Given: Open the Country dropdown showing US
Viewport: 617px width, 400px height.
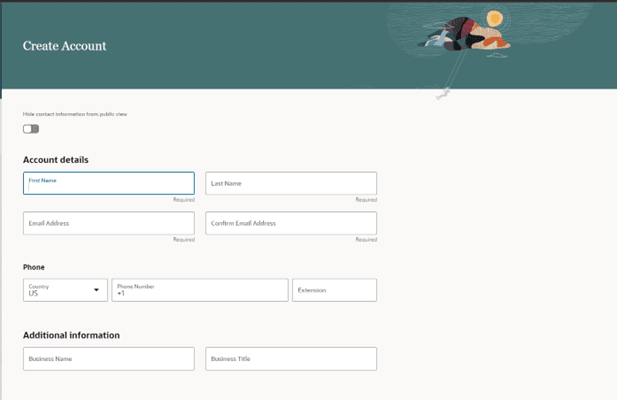Looking at the screenshot, I should (60, 290).
